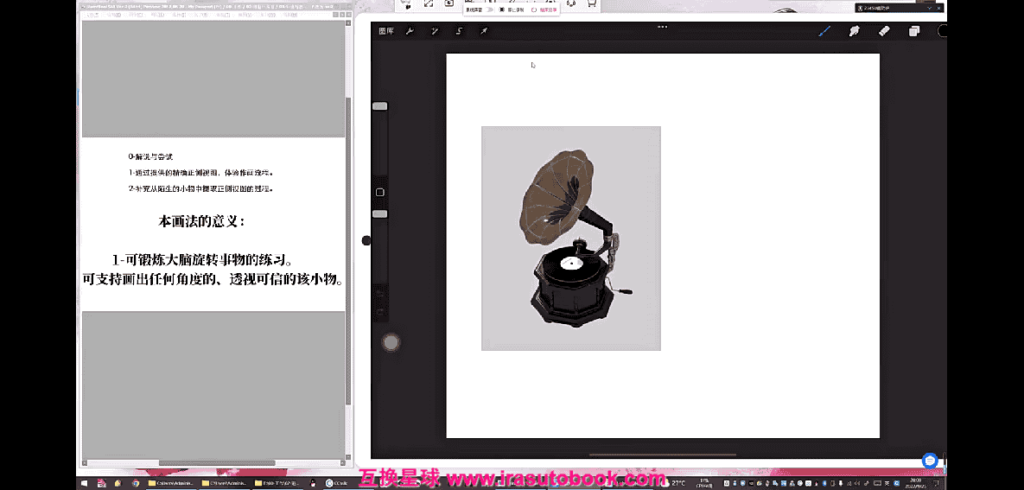1024x490 pixels.
Task: Click the blue chat bubble icon at bottom right
Action: [930, 460]
